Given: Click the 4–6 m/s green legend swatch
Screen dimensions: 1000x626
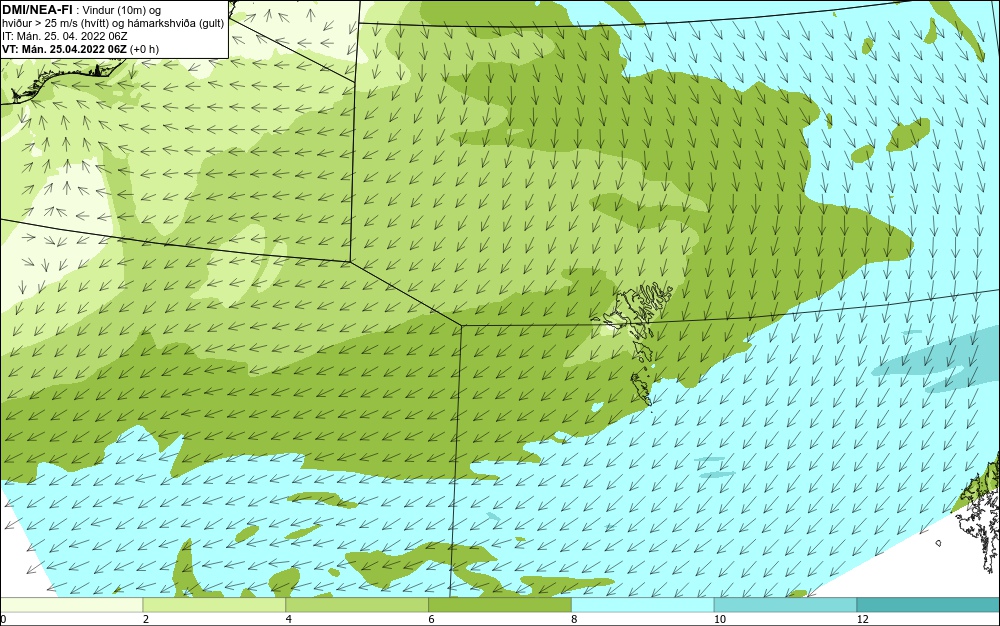Looking at the screenshot, I should click(x=357, y=605).
